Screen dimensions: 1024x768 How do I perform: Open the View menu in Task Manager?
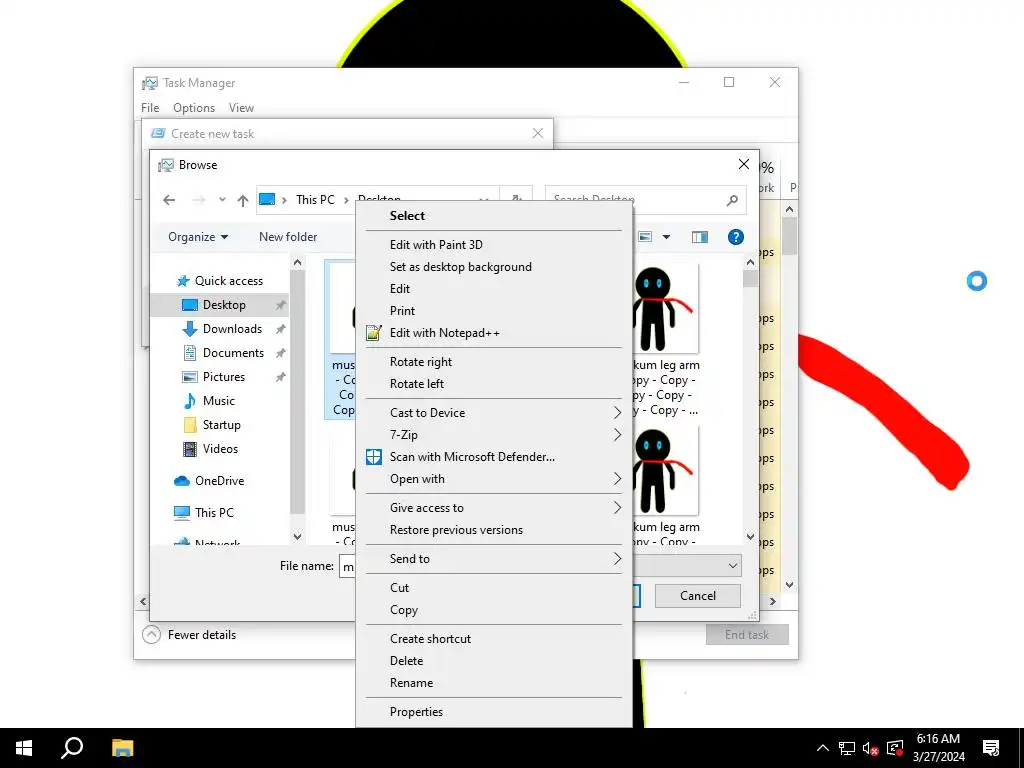click(241, 108)
